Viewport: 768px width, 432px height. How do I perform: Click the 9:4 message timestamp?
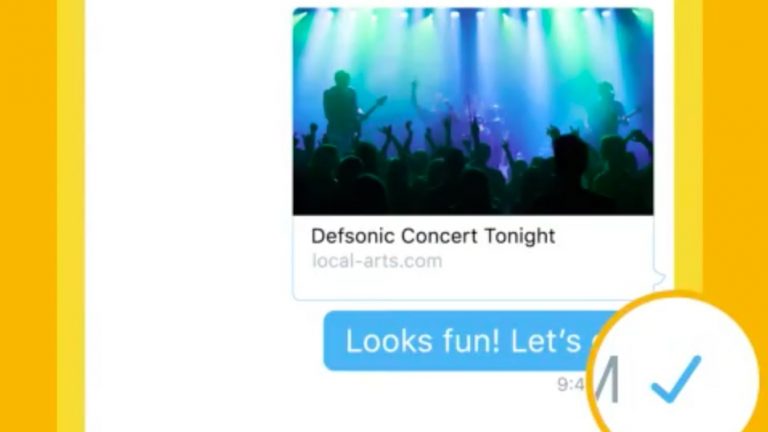click(x=571, y=384)
